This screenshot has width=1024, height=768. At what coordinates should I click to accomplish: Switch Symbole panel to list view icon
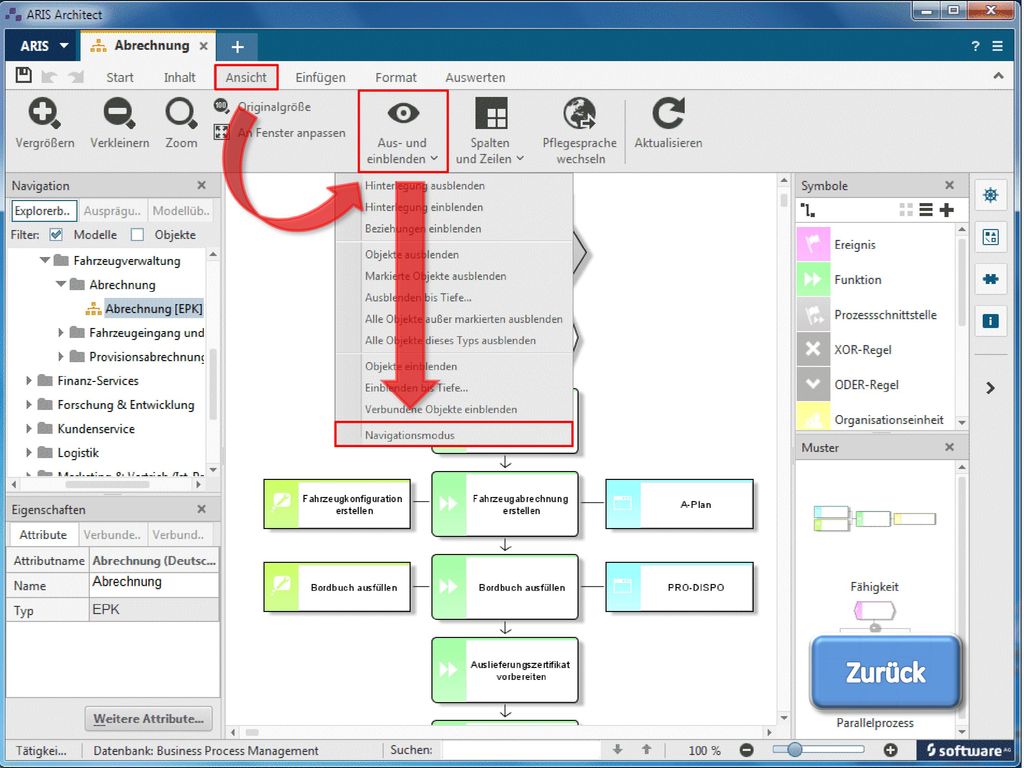926,210
